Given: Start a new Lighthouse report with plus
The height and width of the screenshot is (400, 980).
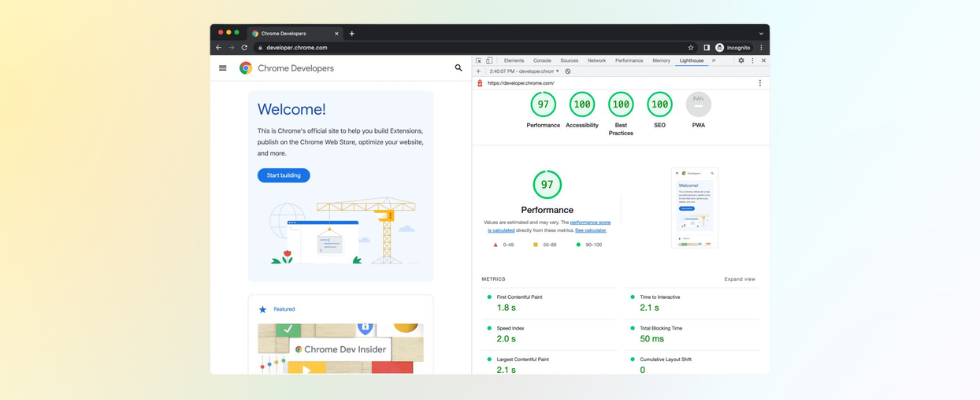Looking at the screenshot, I should (478, 71).
